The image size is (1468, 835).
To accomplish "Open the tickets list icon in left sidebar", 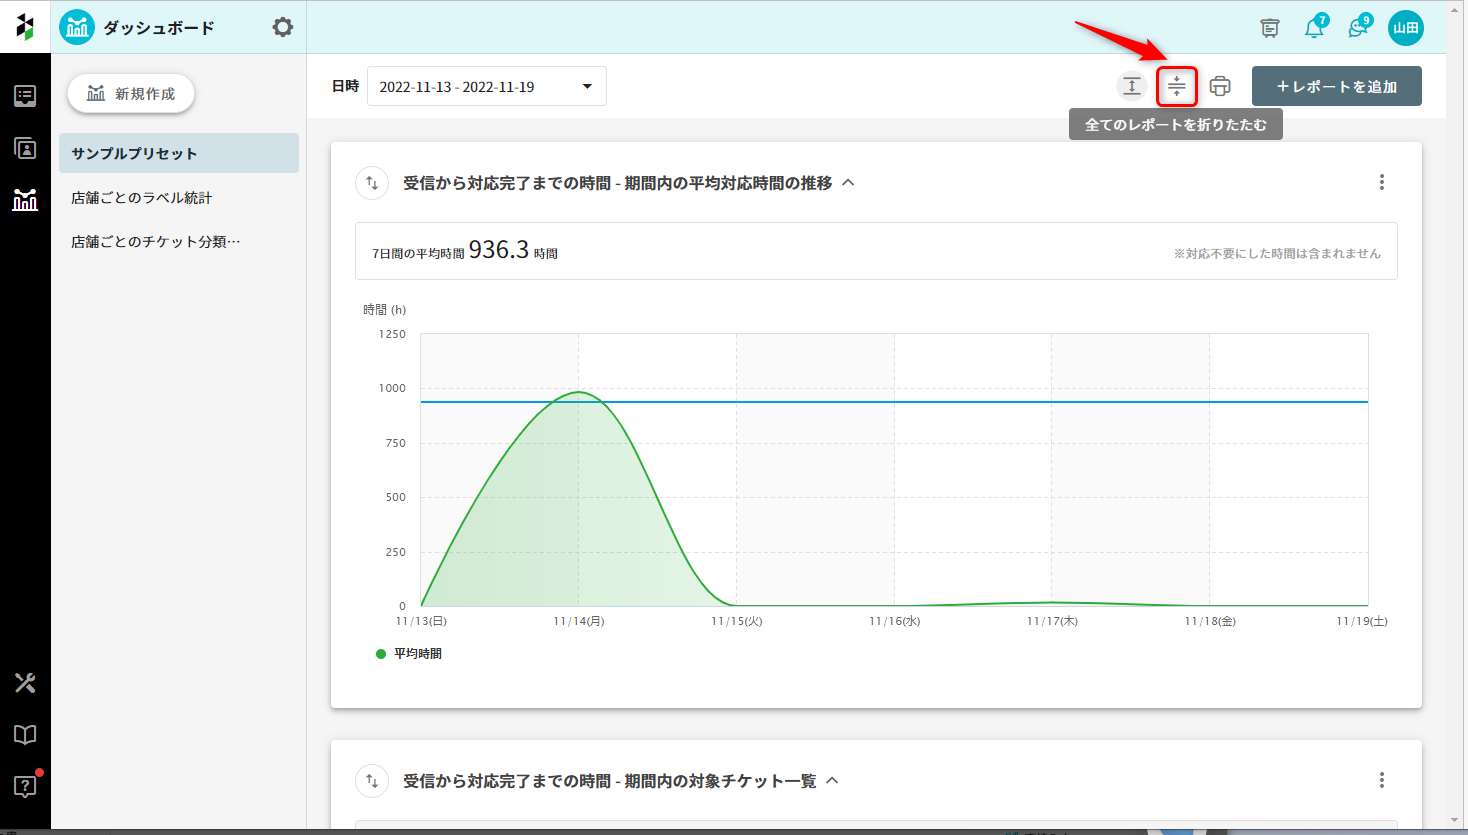I will (25, 96).
